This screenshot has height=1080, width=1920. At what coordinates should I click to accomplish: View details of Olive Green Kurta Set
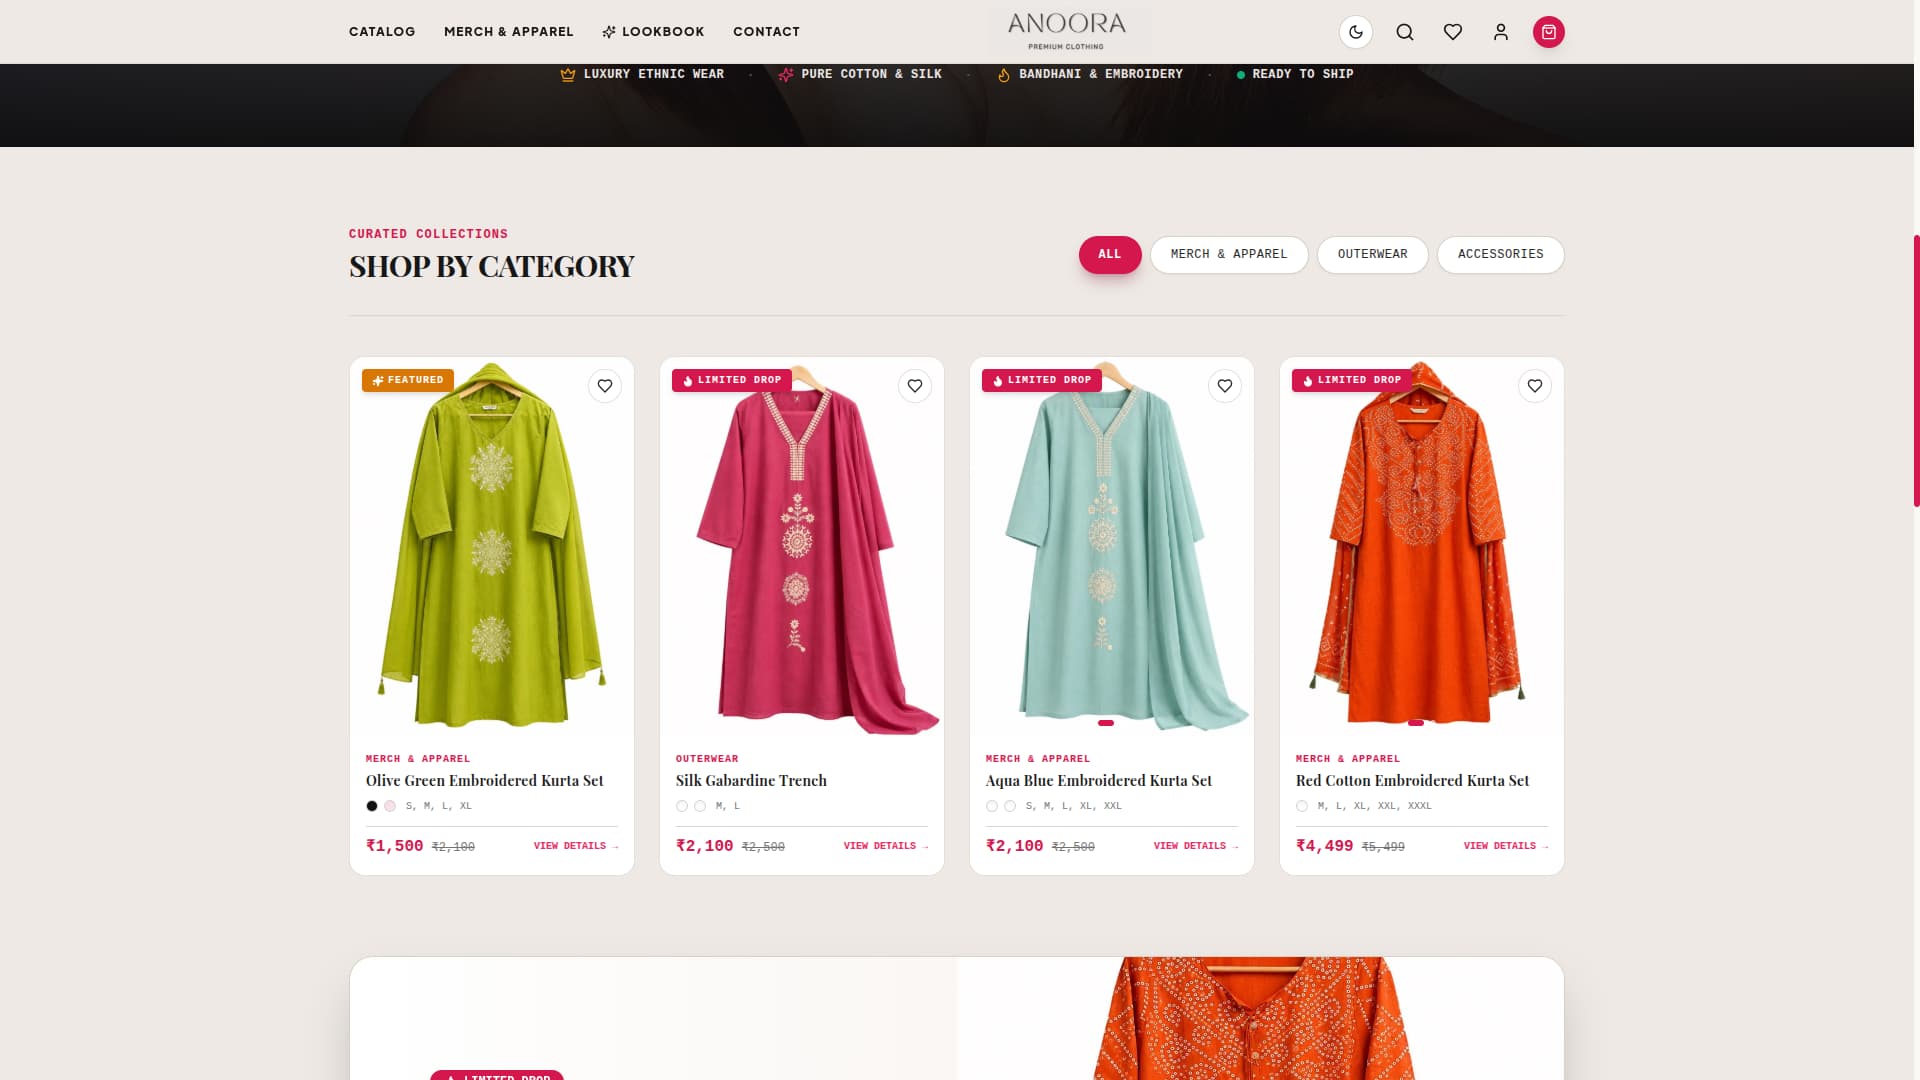coord(576,846)
